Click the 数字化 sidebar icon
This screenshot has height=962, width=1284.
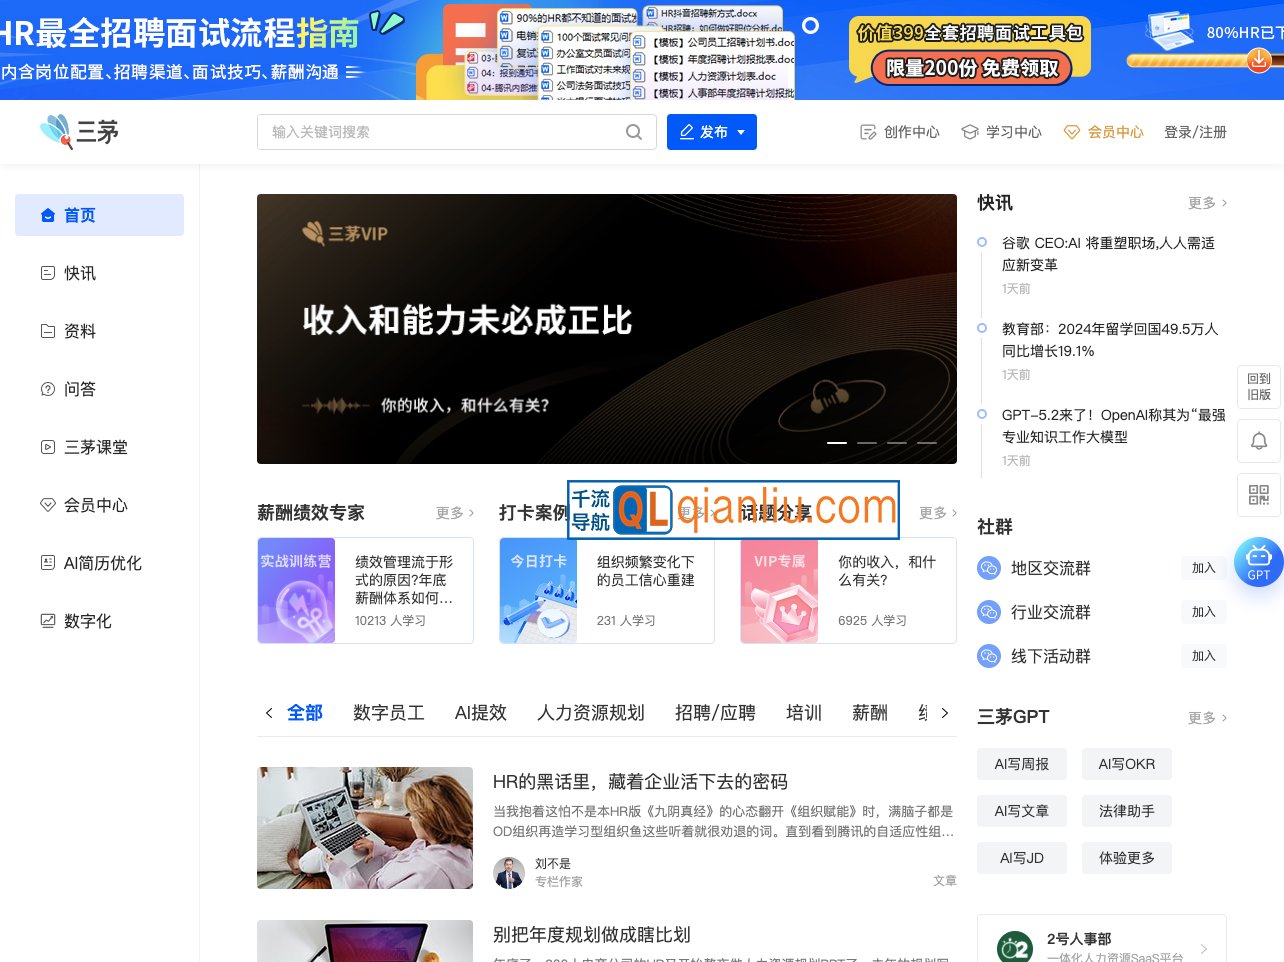47,621
